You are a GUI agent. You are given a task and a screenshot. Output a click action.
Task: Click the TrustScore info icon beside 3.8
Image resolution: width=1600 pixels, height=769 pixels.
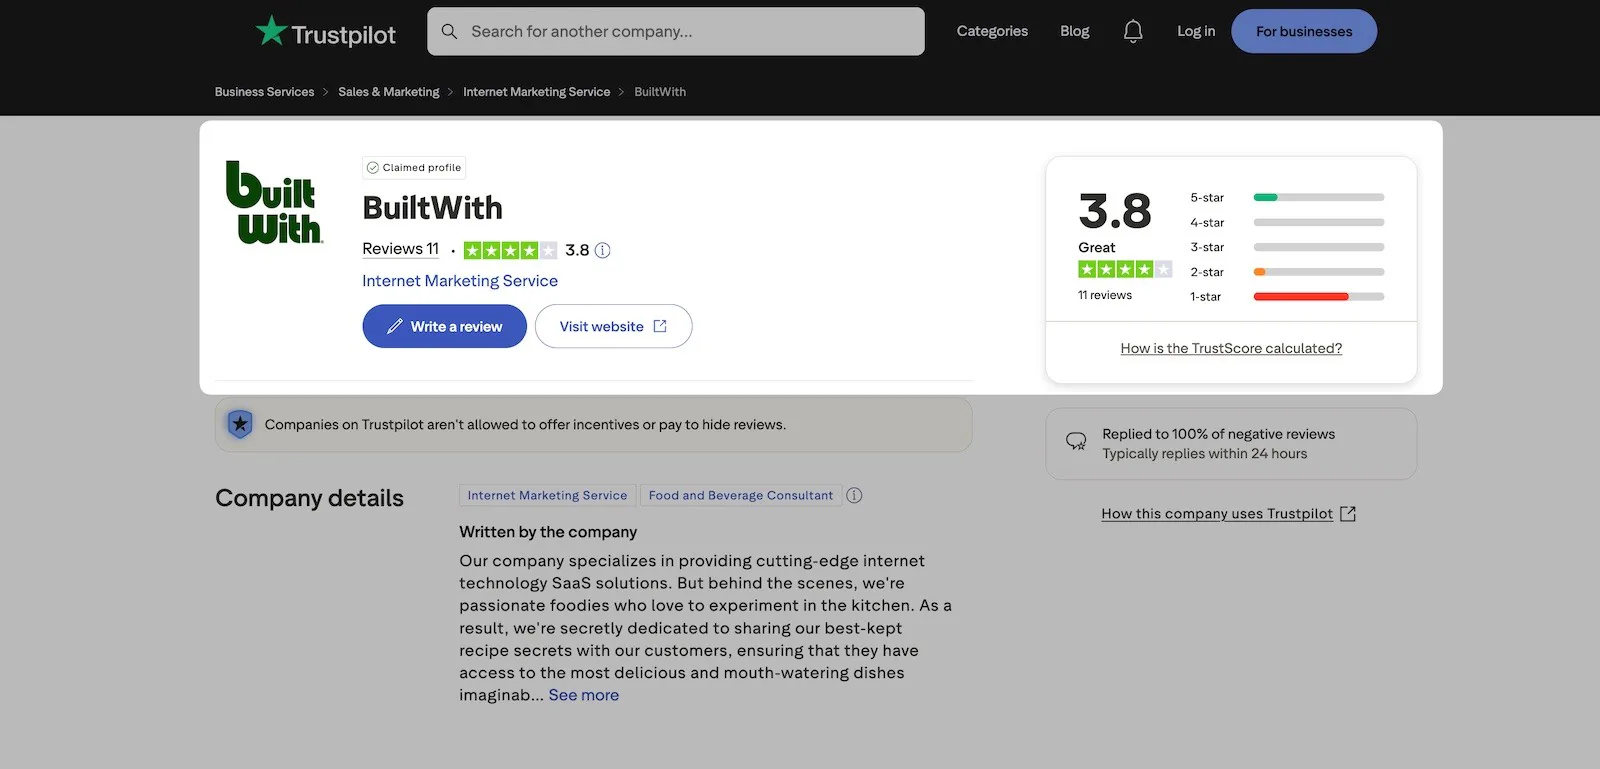click(x=602, y=250)
